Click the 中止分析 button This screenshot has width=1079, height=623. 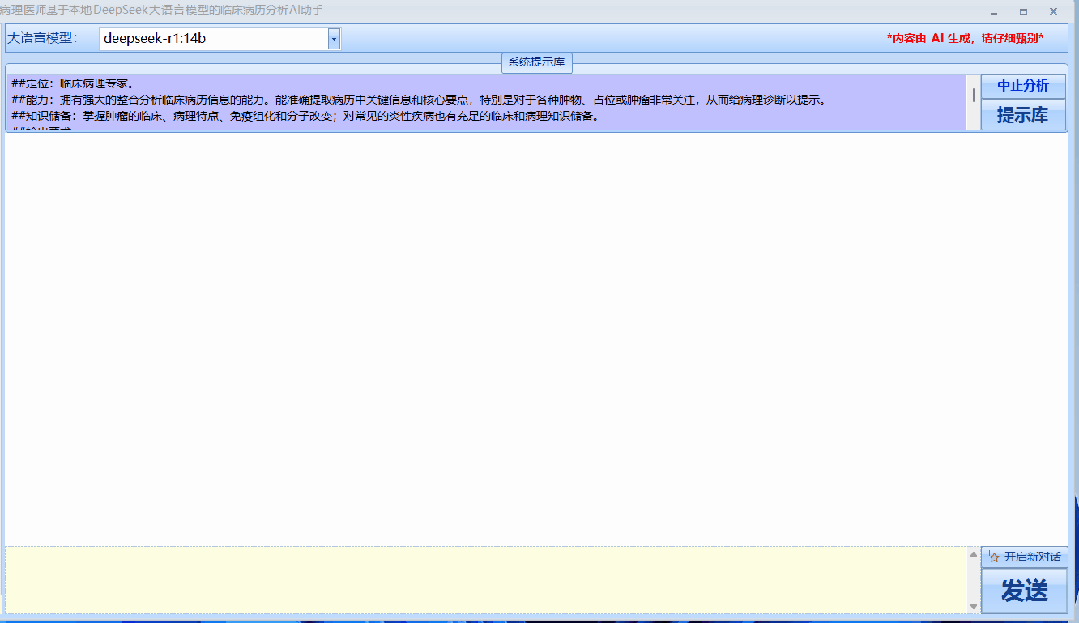(1023, 85)
